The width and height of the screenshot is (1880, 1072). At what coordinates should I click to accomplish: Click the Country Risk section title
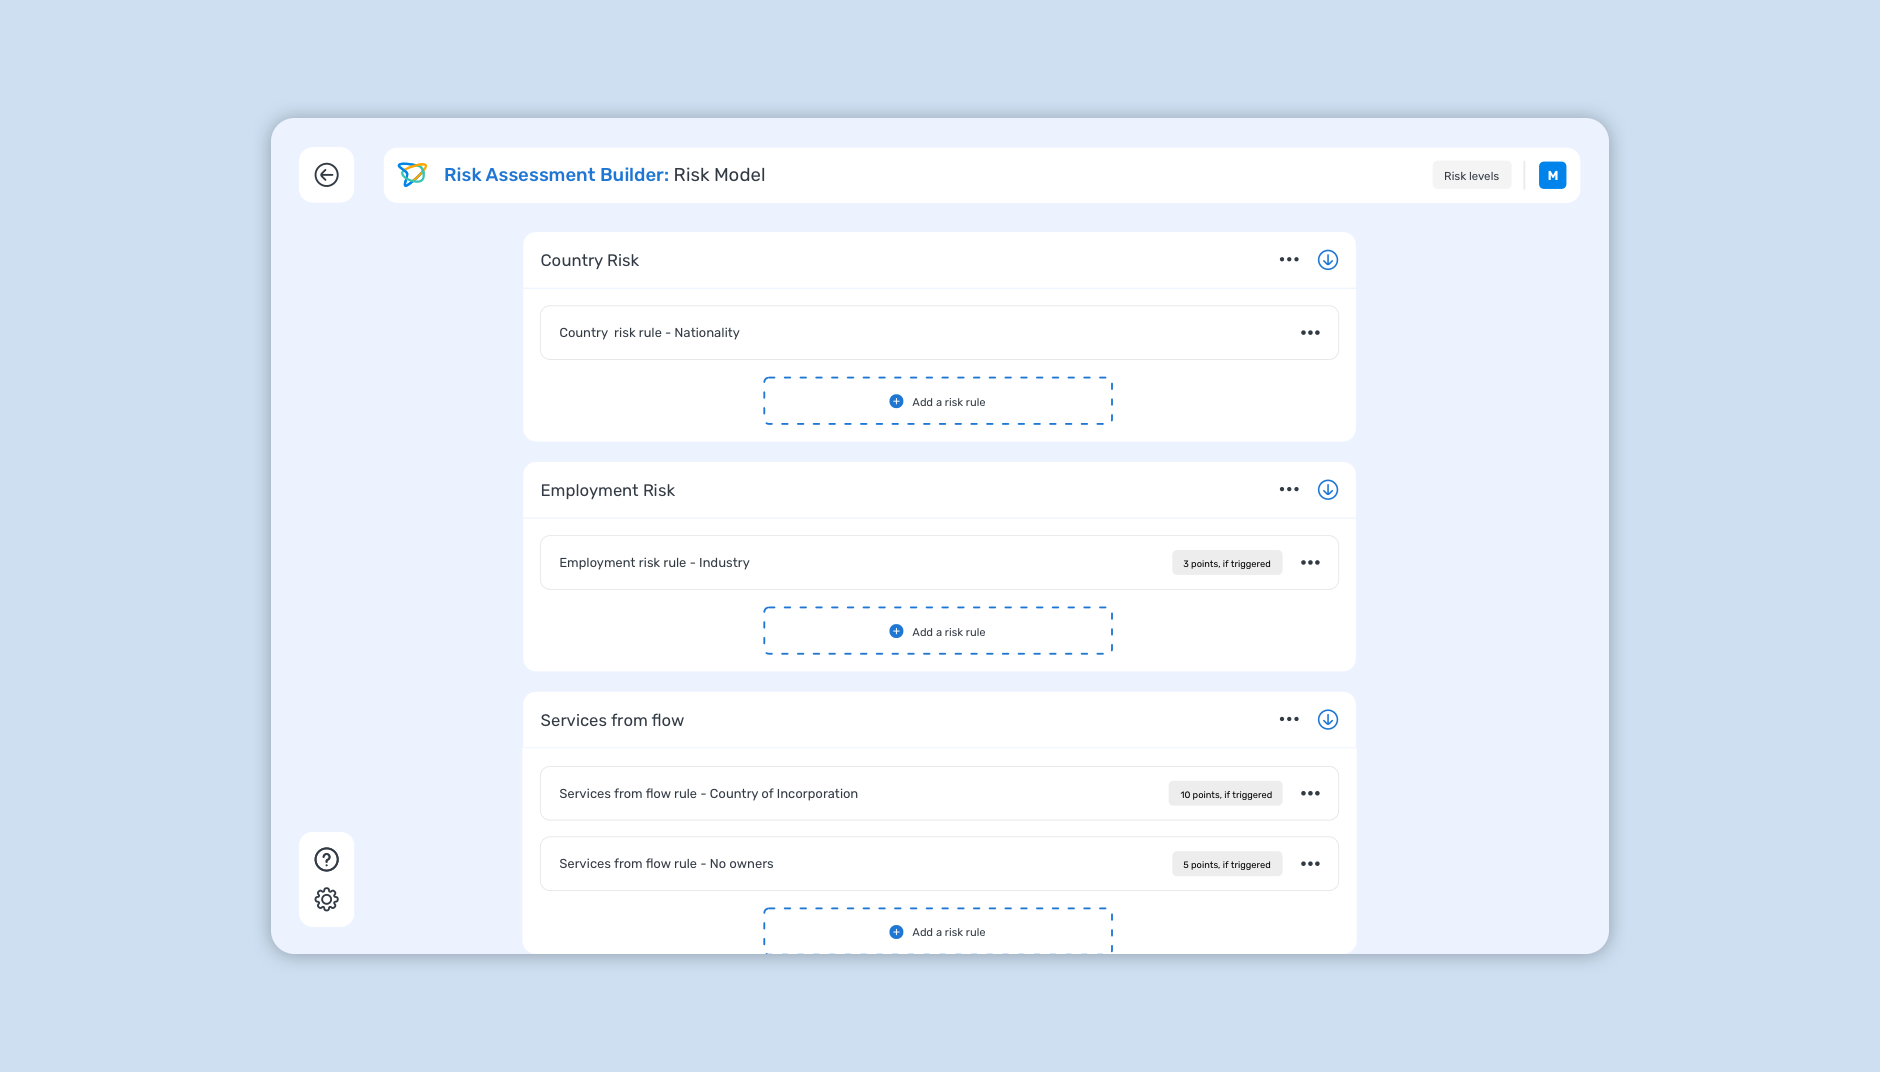[589, 260]
